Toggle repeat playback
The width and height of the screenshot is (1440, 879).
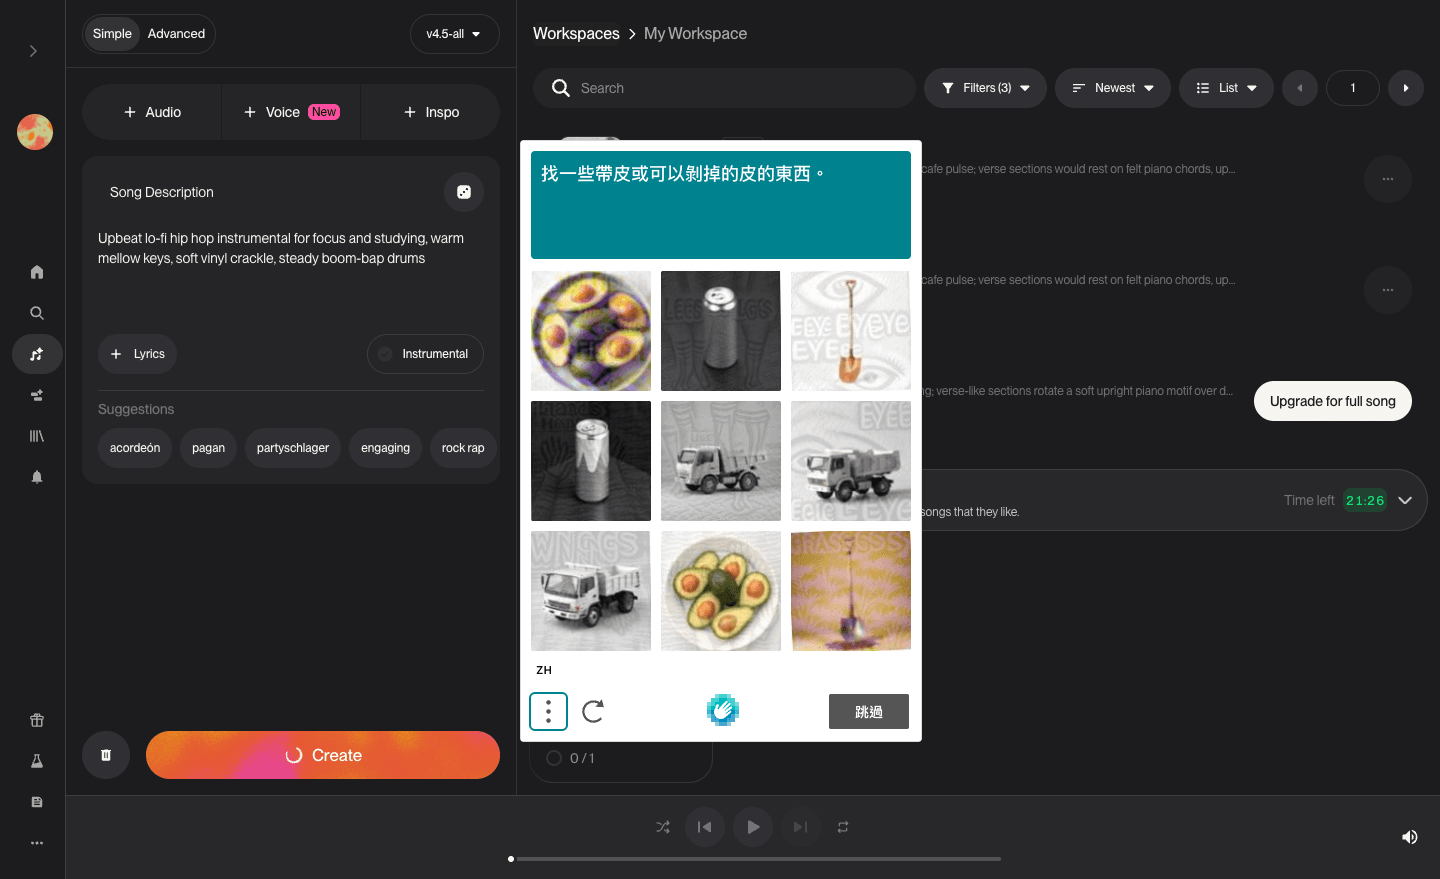(843, 827)
